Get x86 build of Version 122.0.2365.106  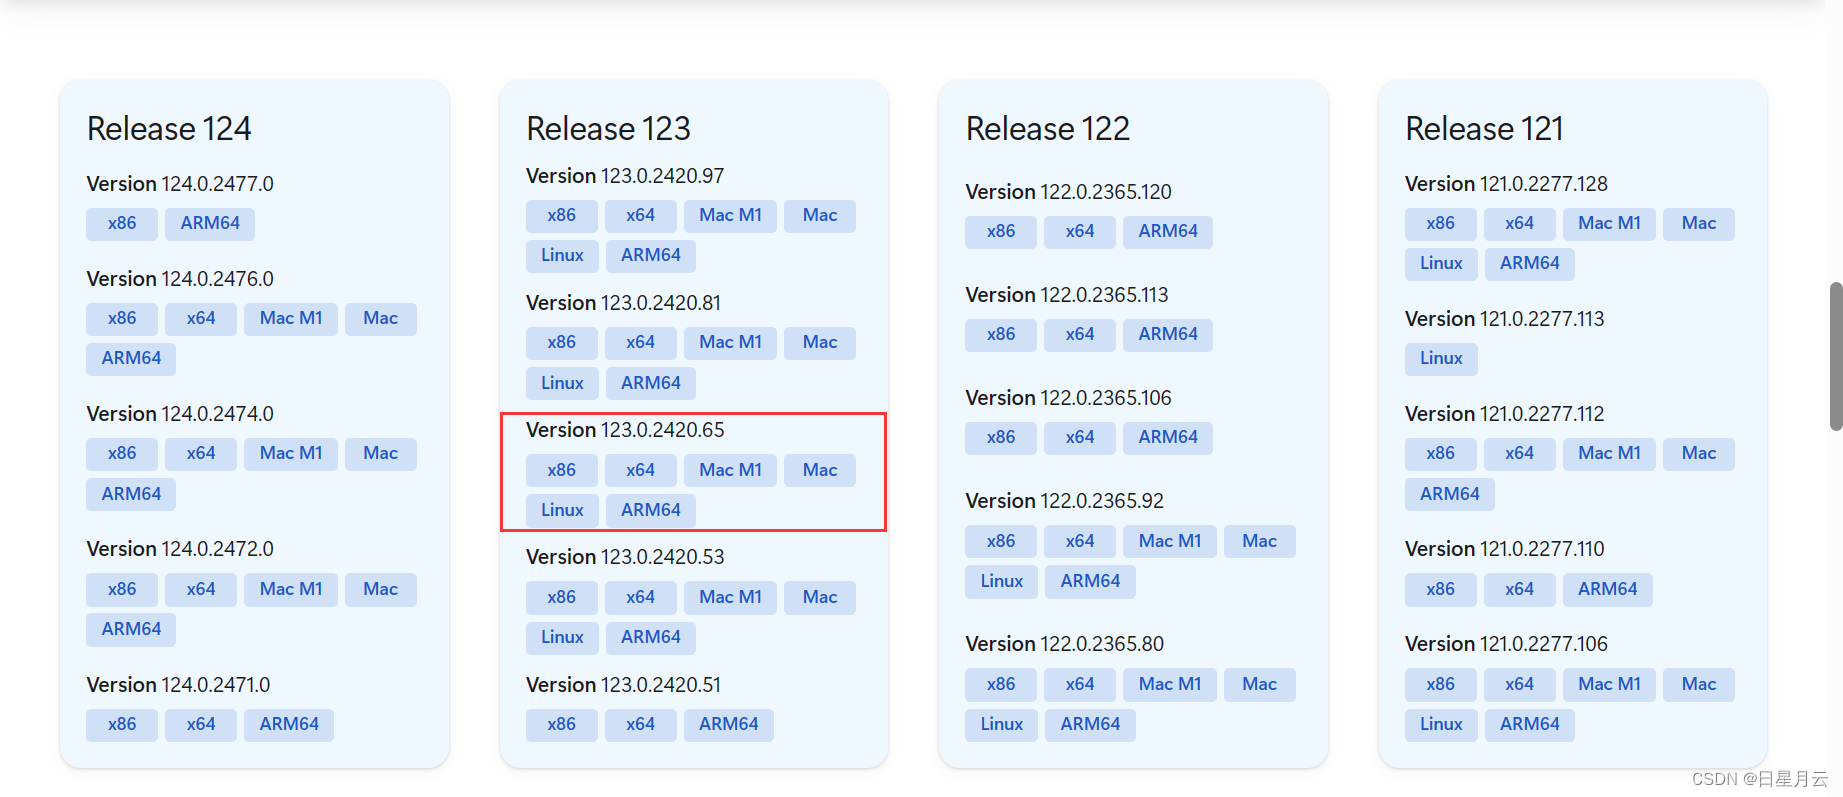[1001, 438]
